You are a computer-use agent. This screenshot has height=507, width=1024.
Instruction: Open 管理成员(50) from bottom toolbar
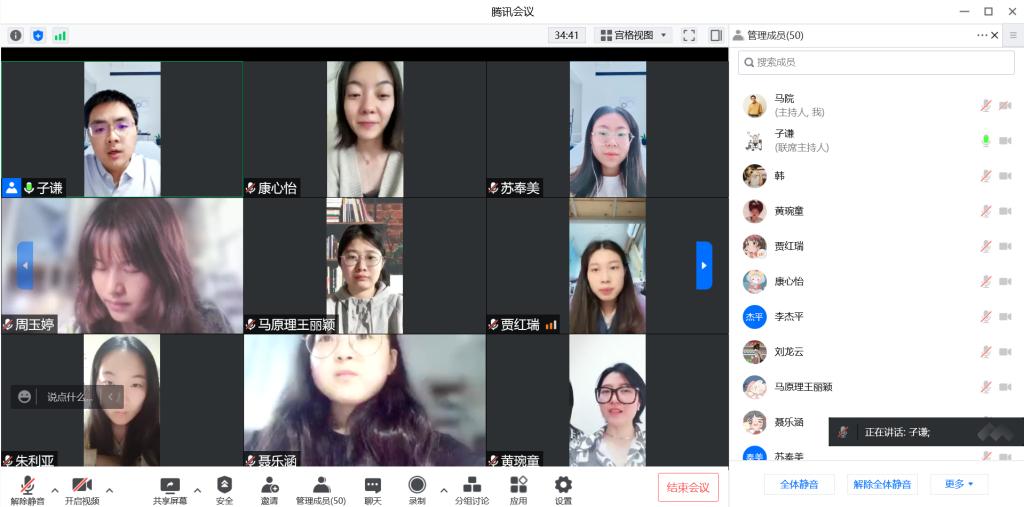pyautogui.click(x=320, y=489)
